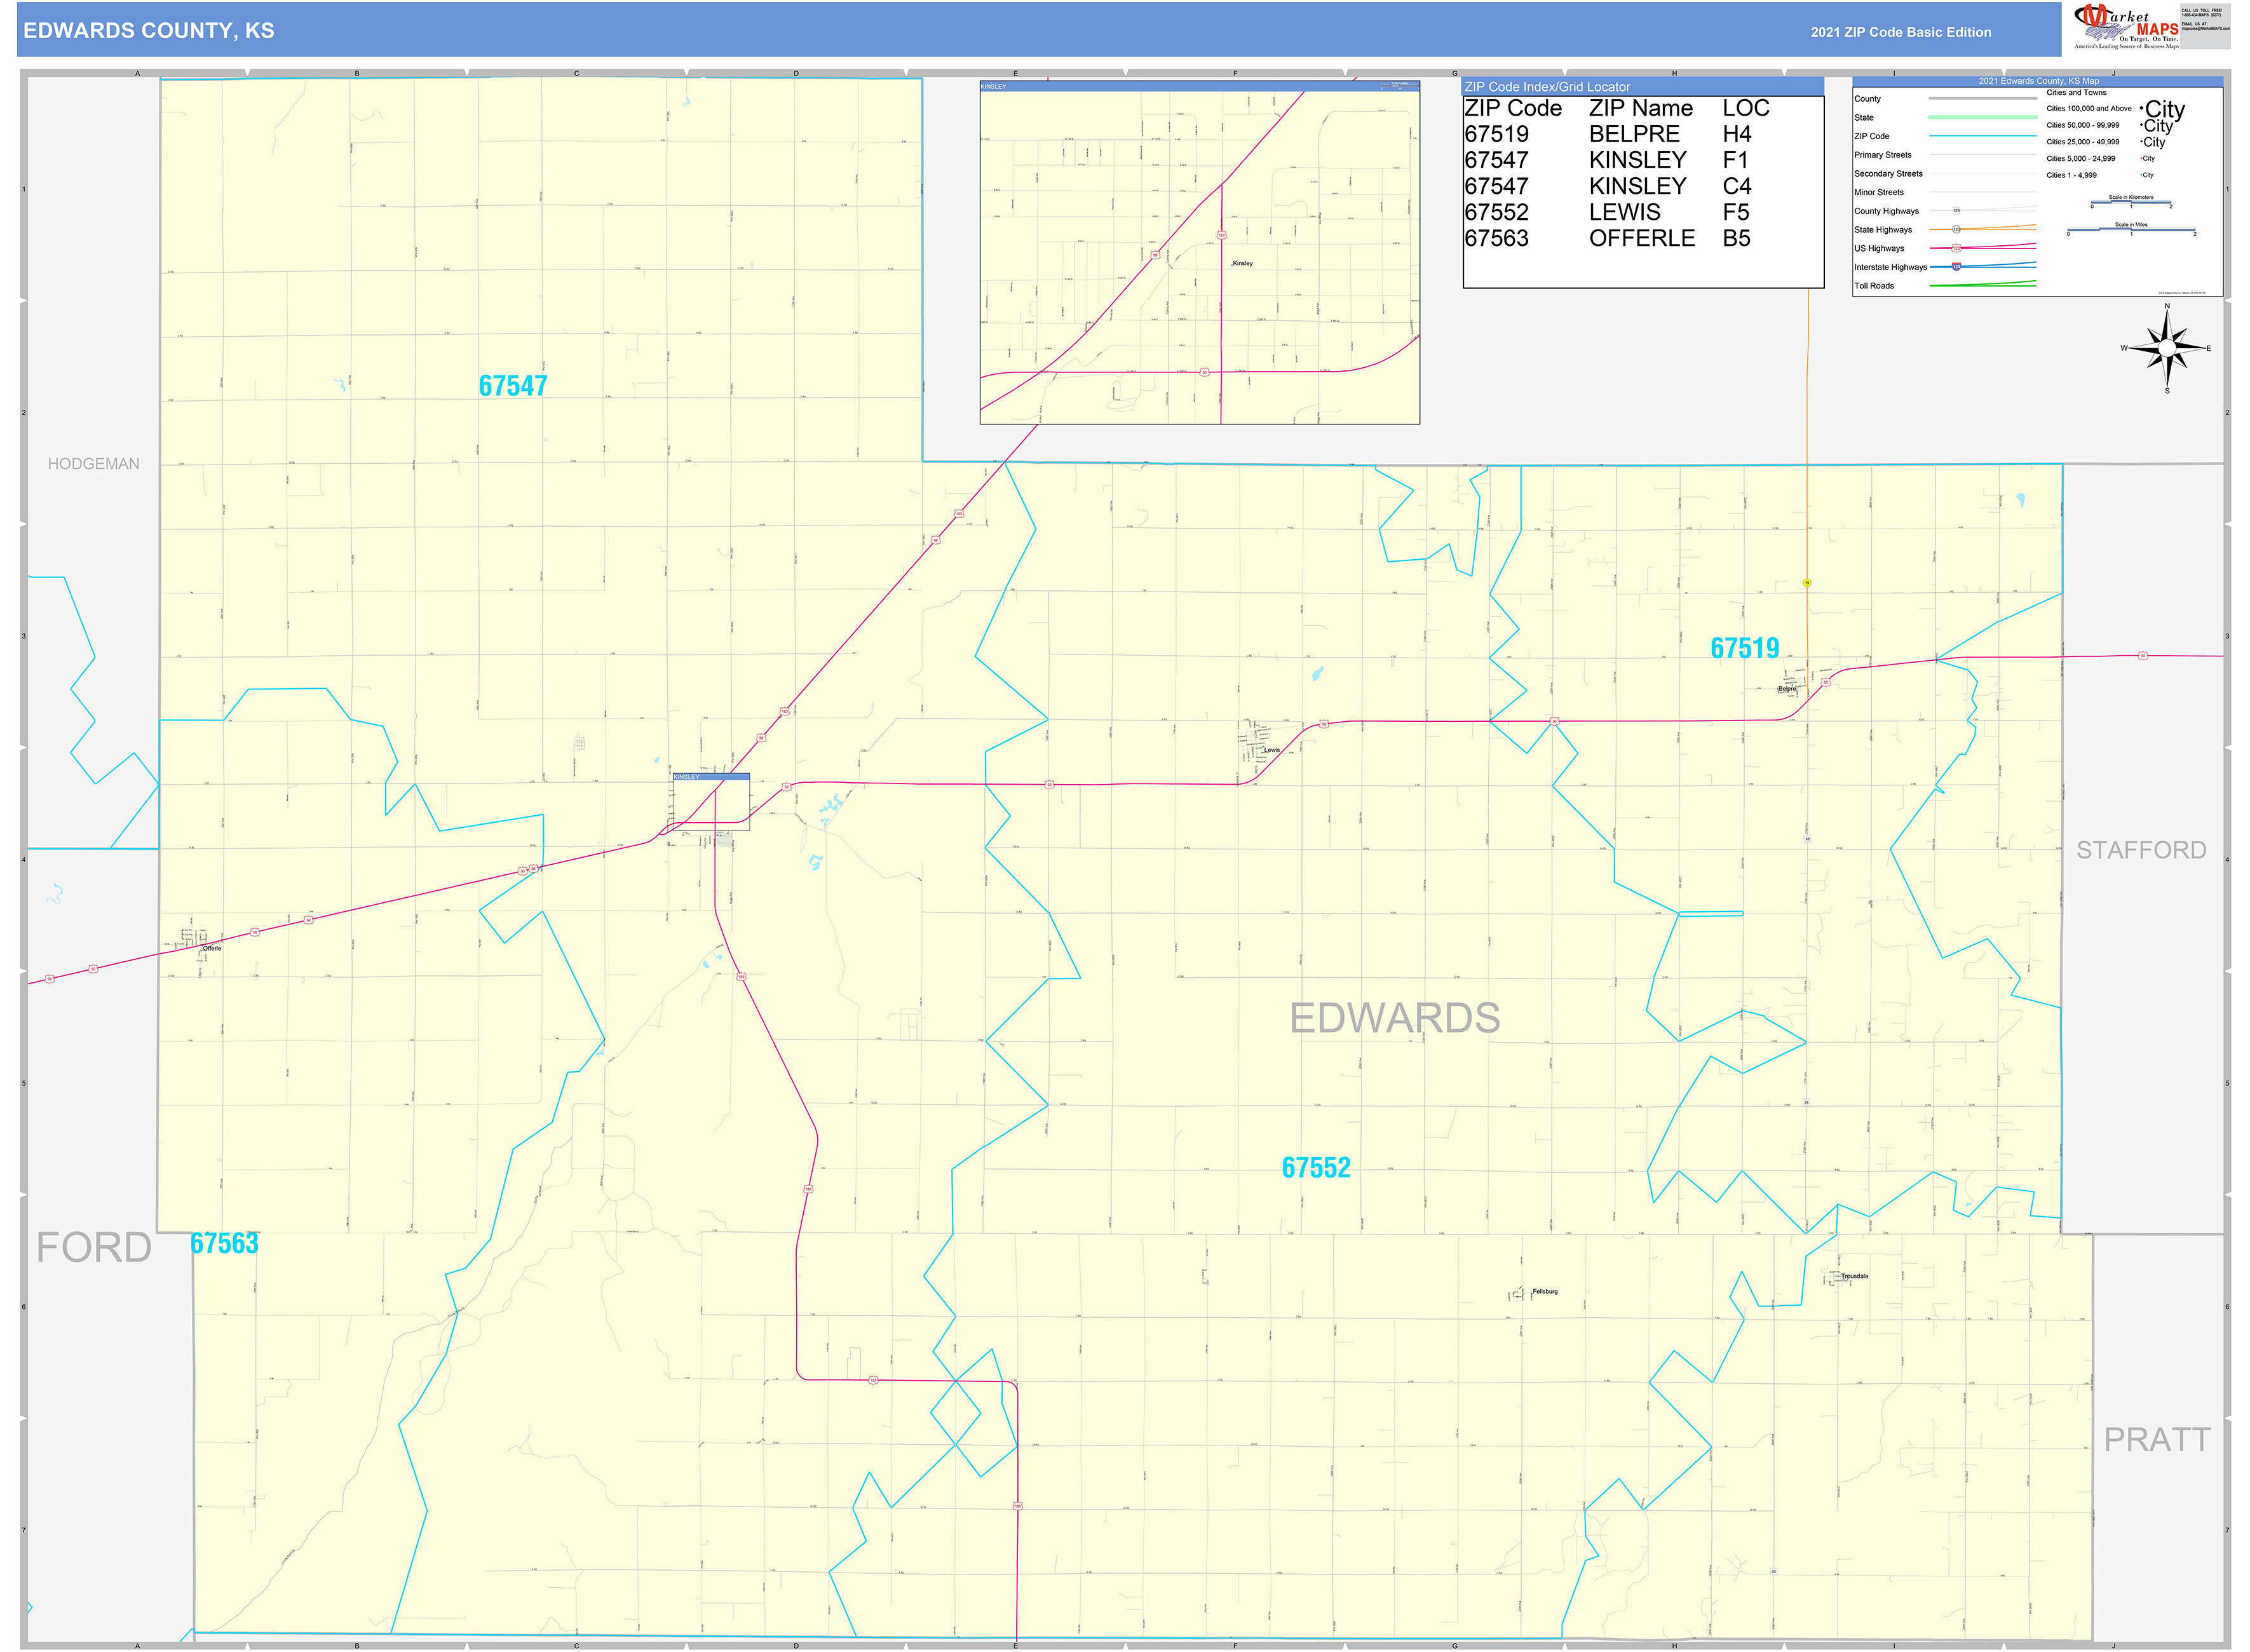Click the yellow highway marker north of Belpre
The height and width of the screenshot is (1652, 2250).
coord(1807,582)
